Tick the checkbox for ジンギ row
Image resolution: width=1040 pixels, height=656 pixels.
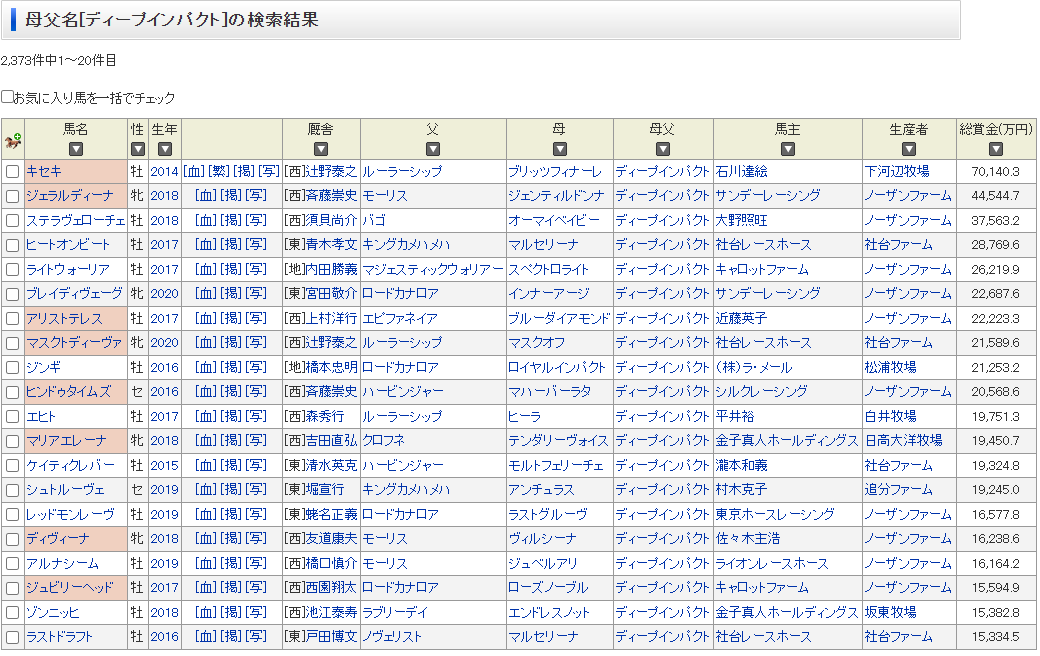pyautogui.click(x=13, y=368)
